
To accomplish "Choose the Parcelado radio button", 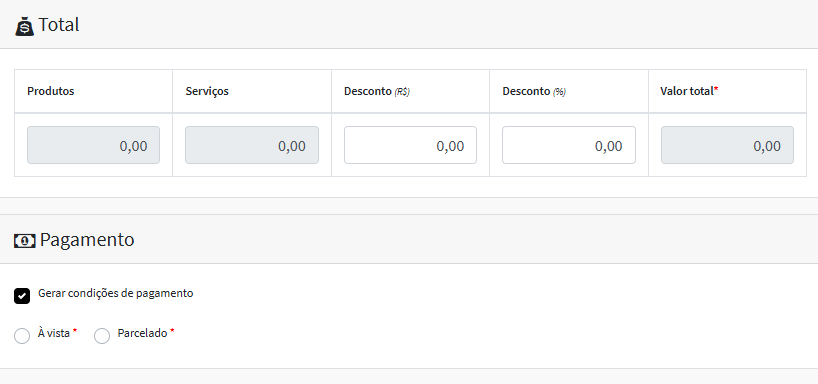I will tap(102, 336).
